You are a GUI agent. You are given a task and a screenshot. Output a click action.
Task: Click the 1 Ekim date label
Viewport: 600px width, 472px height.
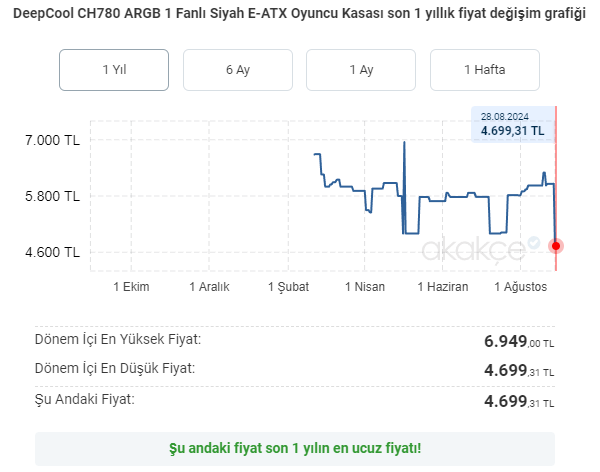pos(130,287)
